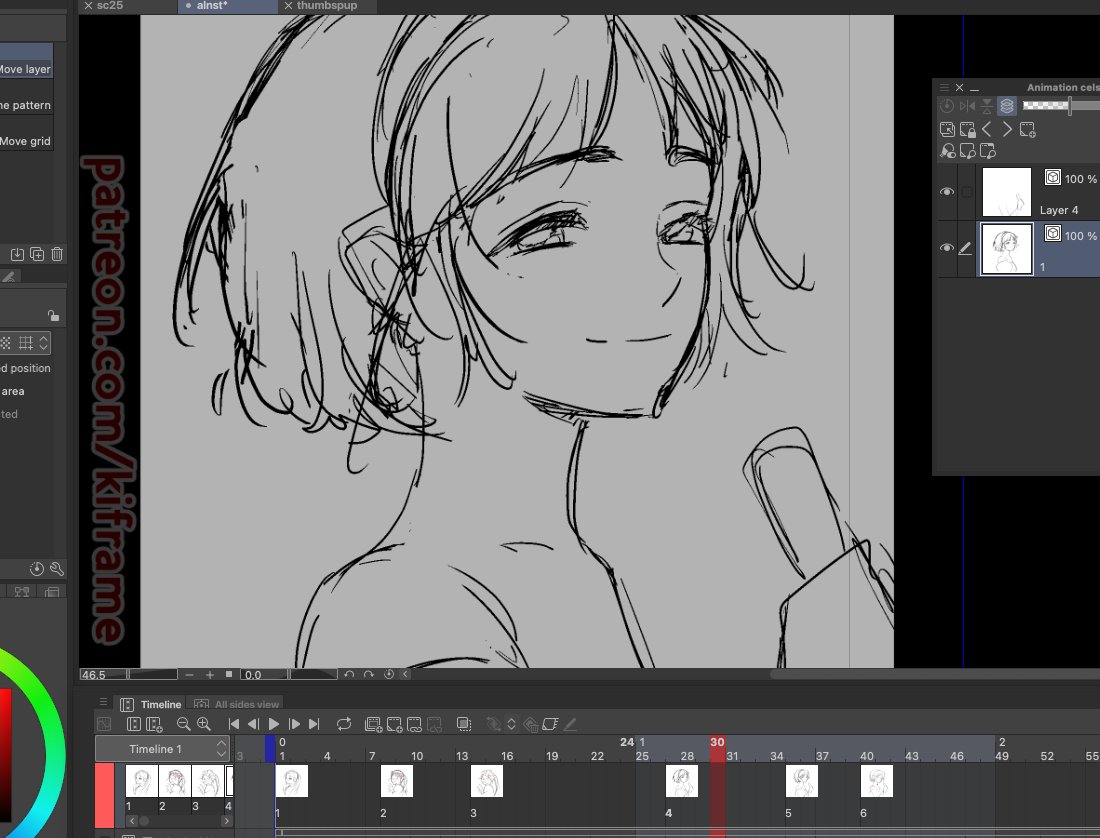This screenshot has height=838, width=1100.
Task: Click the New animation cel icon in the timeline
Action: (x=394, y=724)
